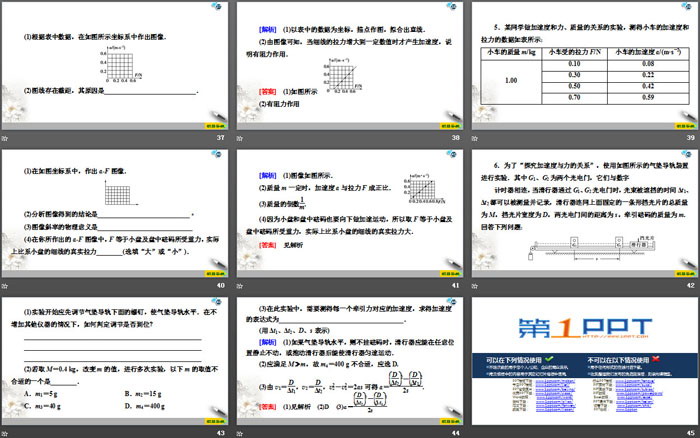Select slide 45 thumbnail with the 第1PPT logo
This screenshot has height=438, width=700.
point(585,361)
